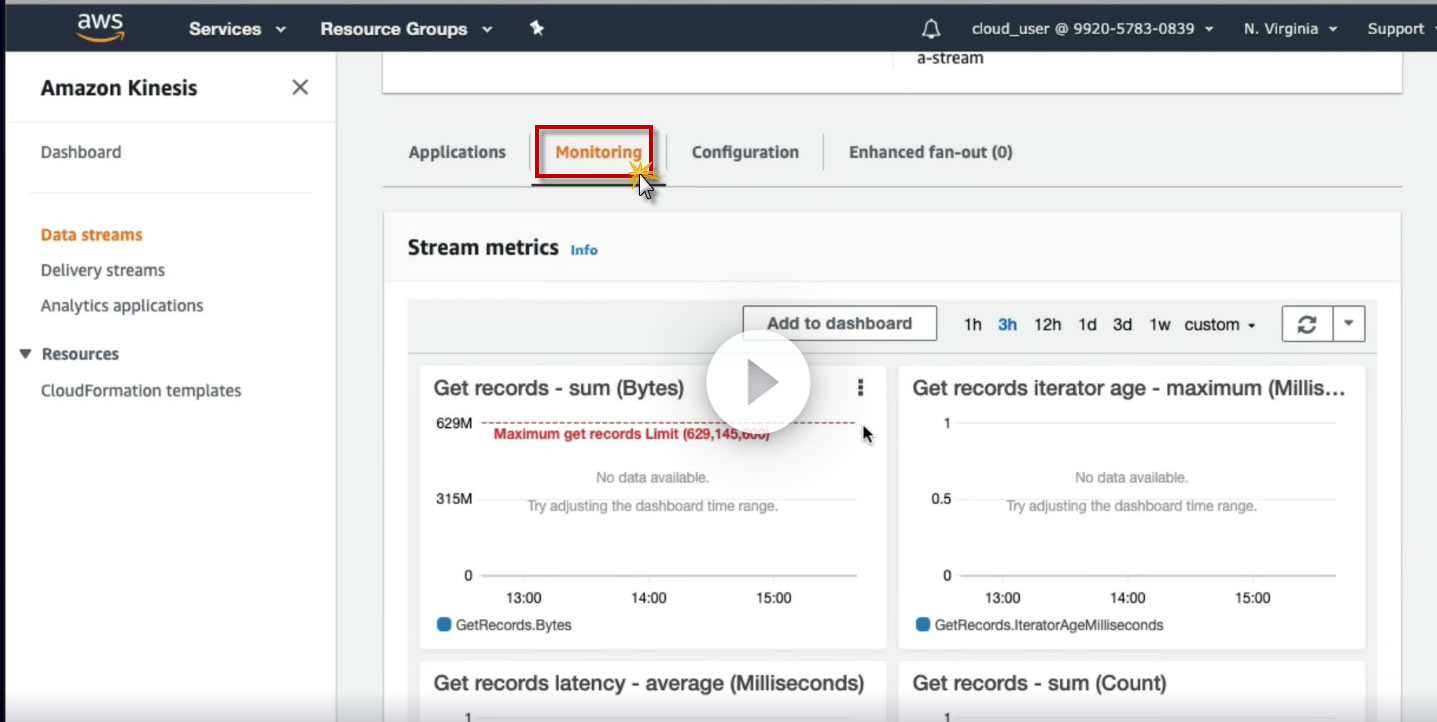Open the Configuration tab
The image size is (1437, 722).
tap(745, 152)
